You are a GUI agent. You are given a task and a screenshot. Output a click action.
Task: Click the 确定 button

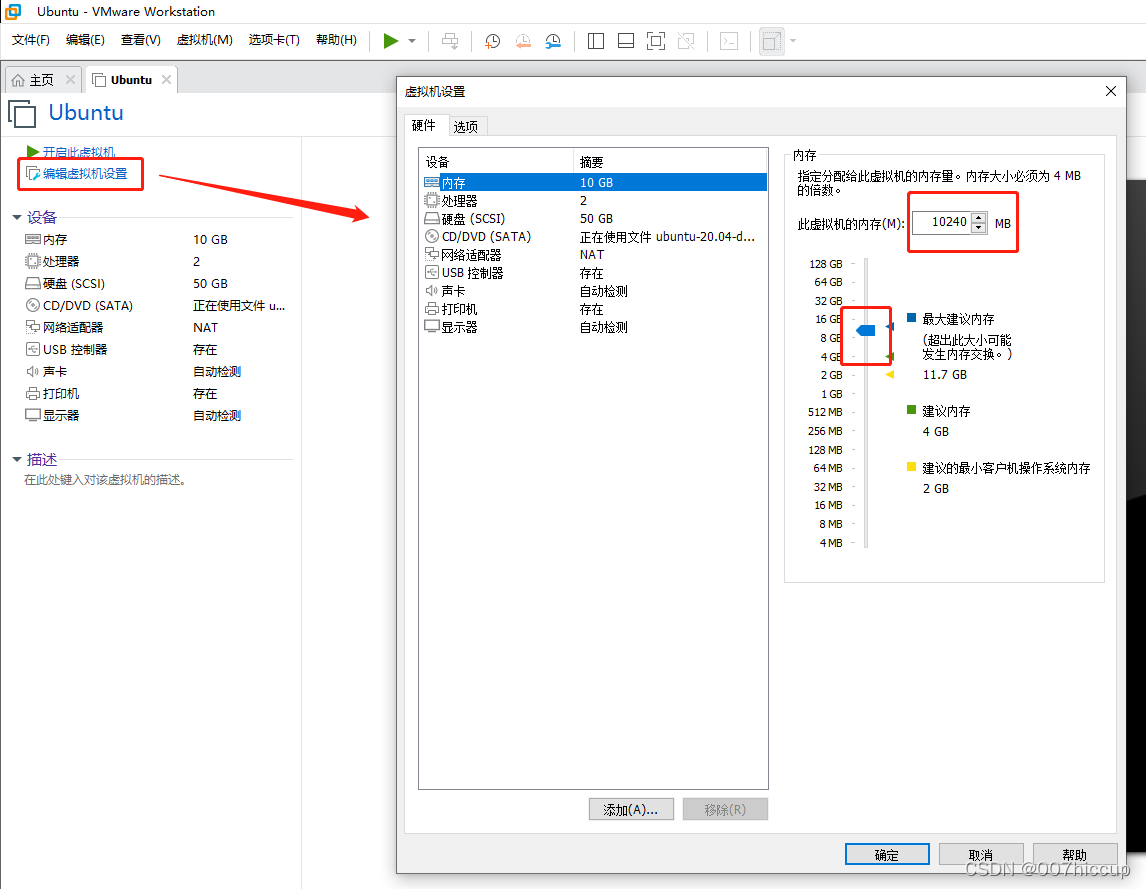[887, 855]
